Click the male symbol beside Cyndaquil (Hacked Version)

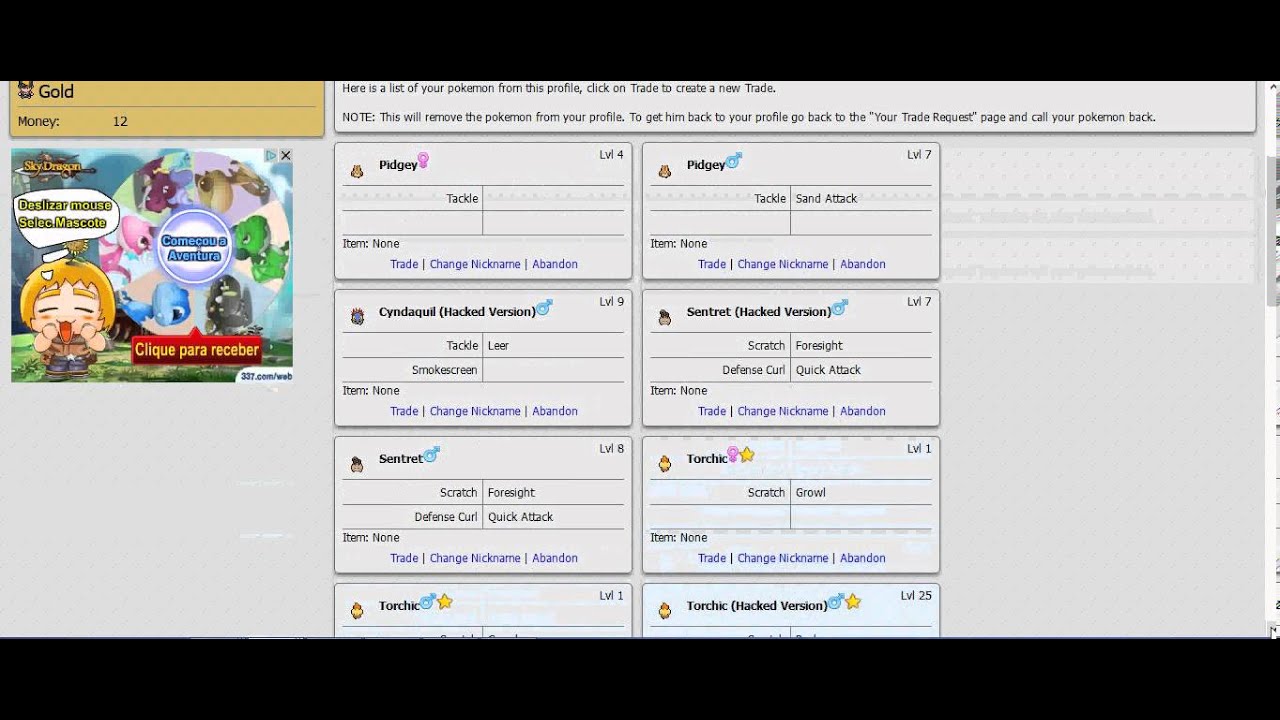click(x=544, y=307)
